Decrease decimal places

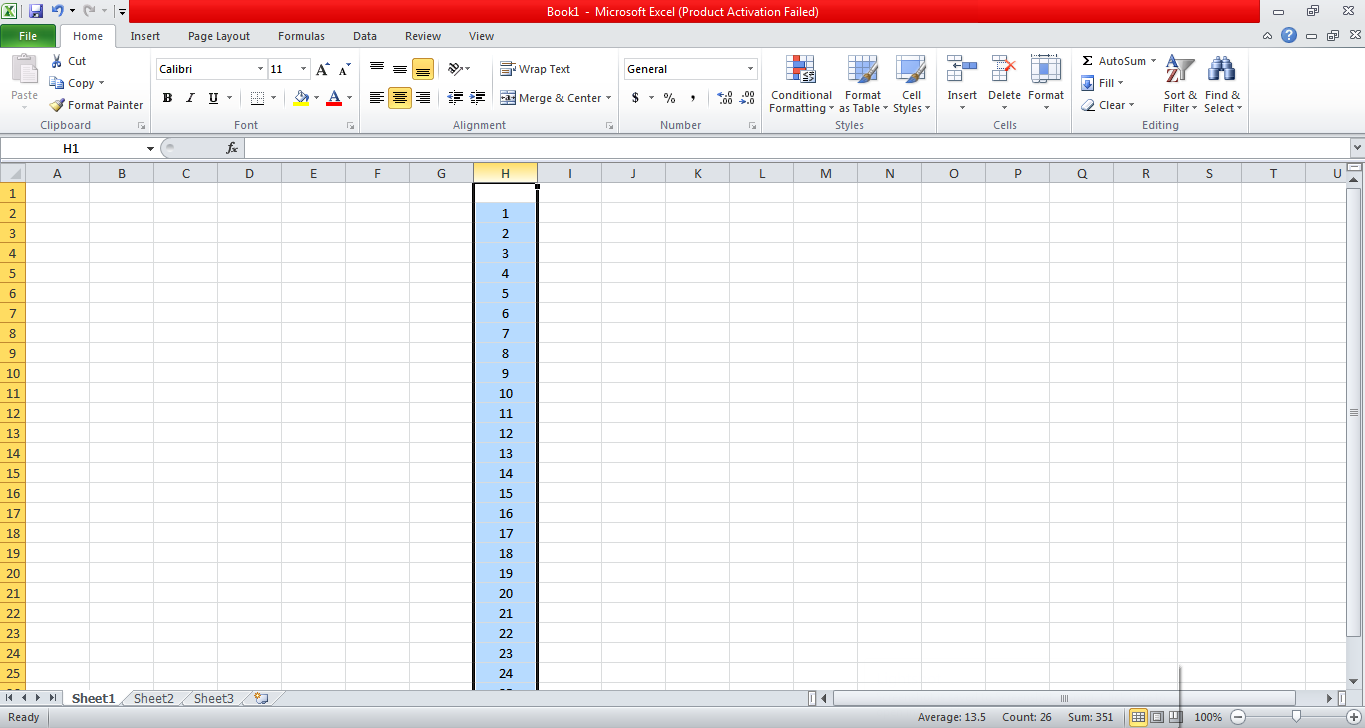coord(748,98)
